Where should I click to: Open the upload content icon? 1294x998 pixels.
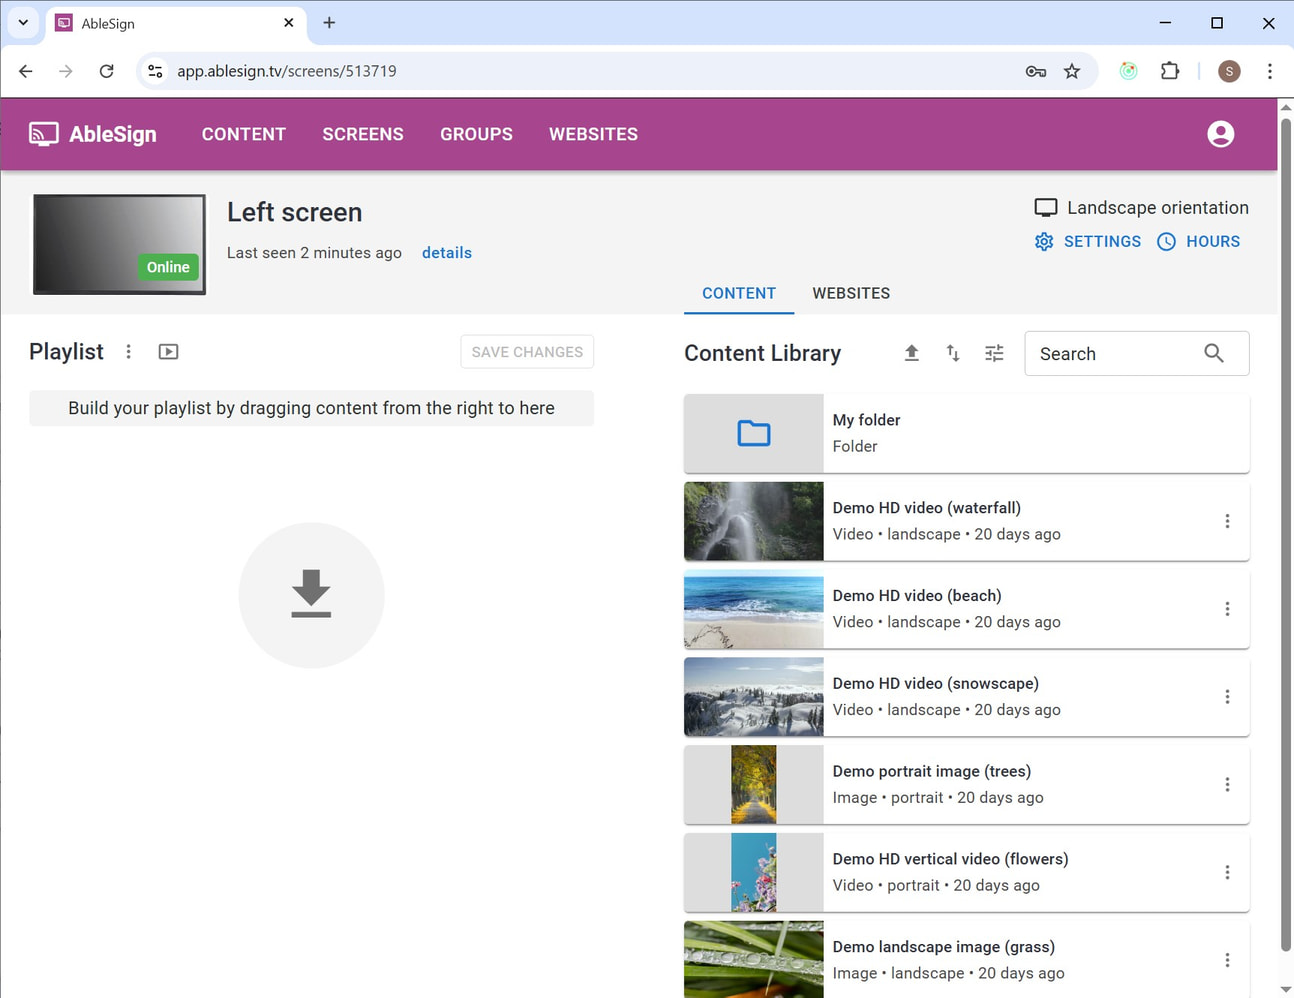[911, 353]
